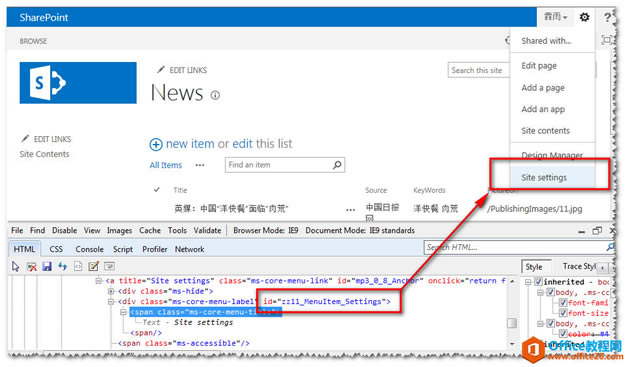The image size is (628, 367).
Task: Collapse second body, .ms-cc style node
Action: [x=541, y=323]
